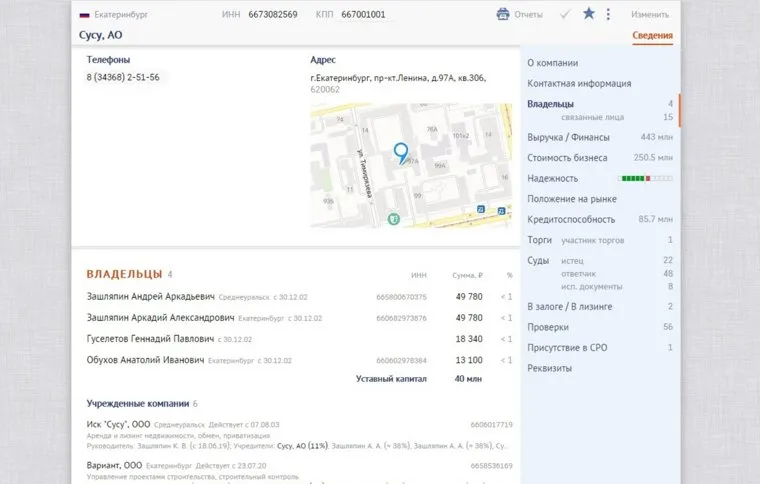760x484 pixels.
Task: Select Контактная информация in sidebar
Action: [578, 83]
